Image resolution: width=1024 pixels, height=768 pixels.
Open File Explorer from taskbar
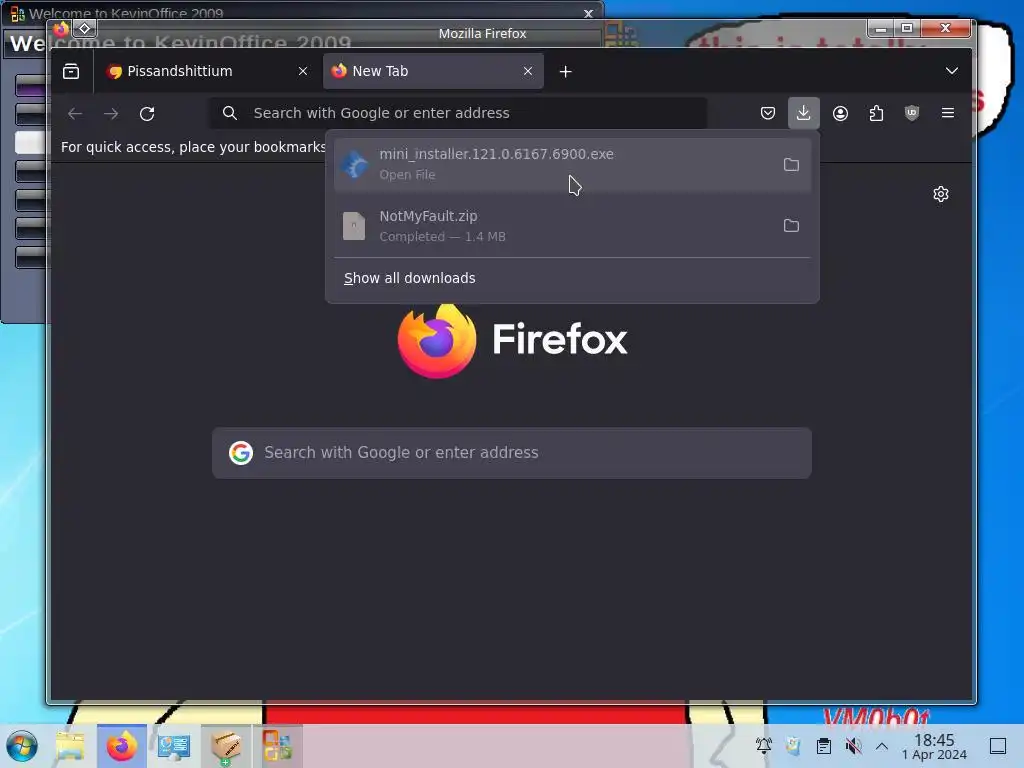tap(70, 746)
